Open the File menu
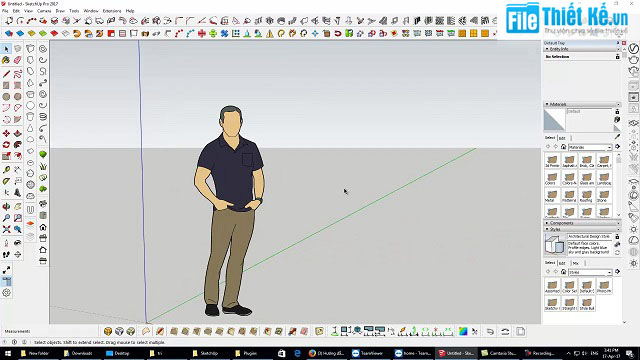 pos(5,11)
